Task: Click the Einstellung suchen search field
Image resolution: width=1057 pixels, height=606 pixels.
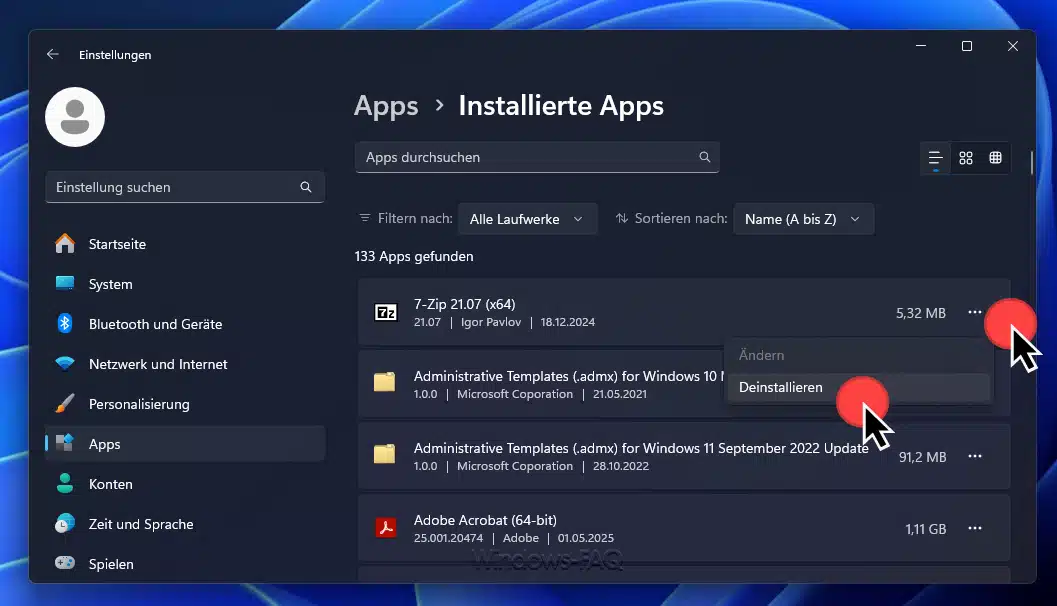Action: point(175,187)
